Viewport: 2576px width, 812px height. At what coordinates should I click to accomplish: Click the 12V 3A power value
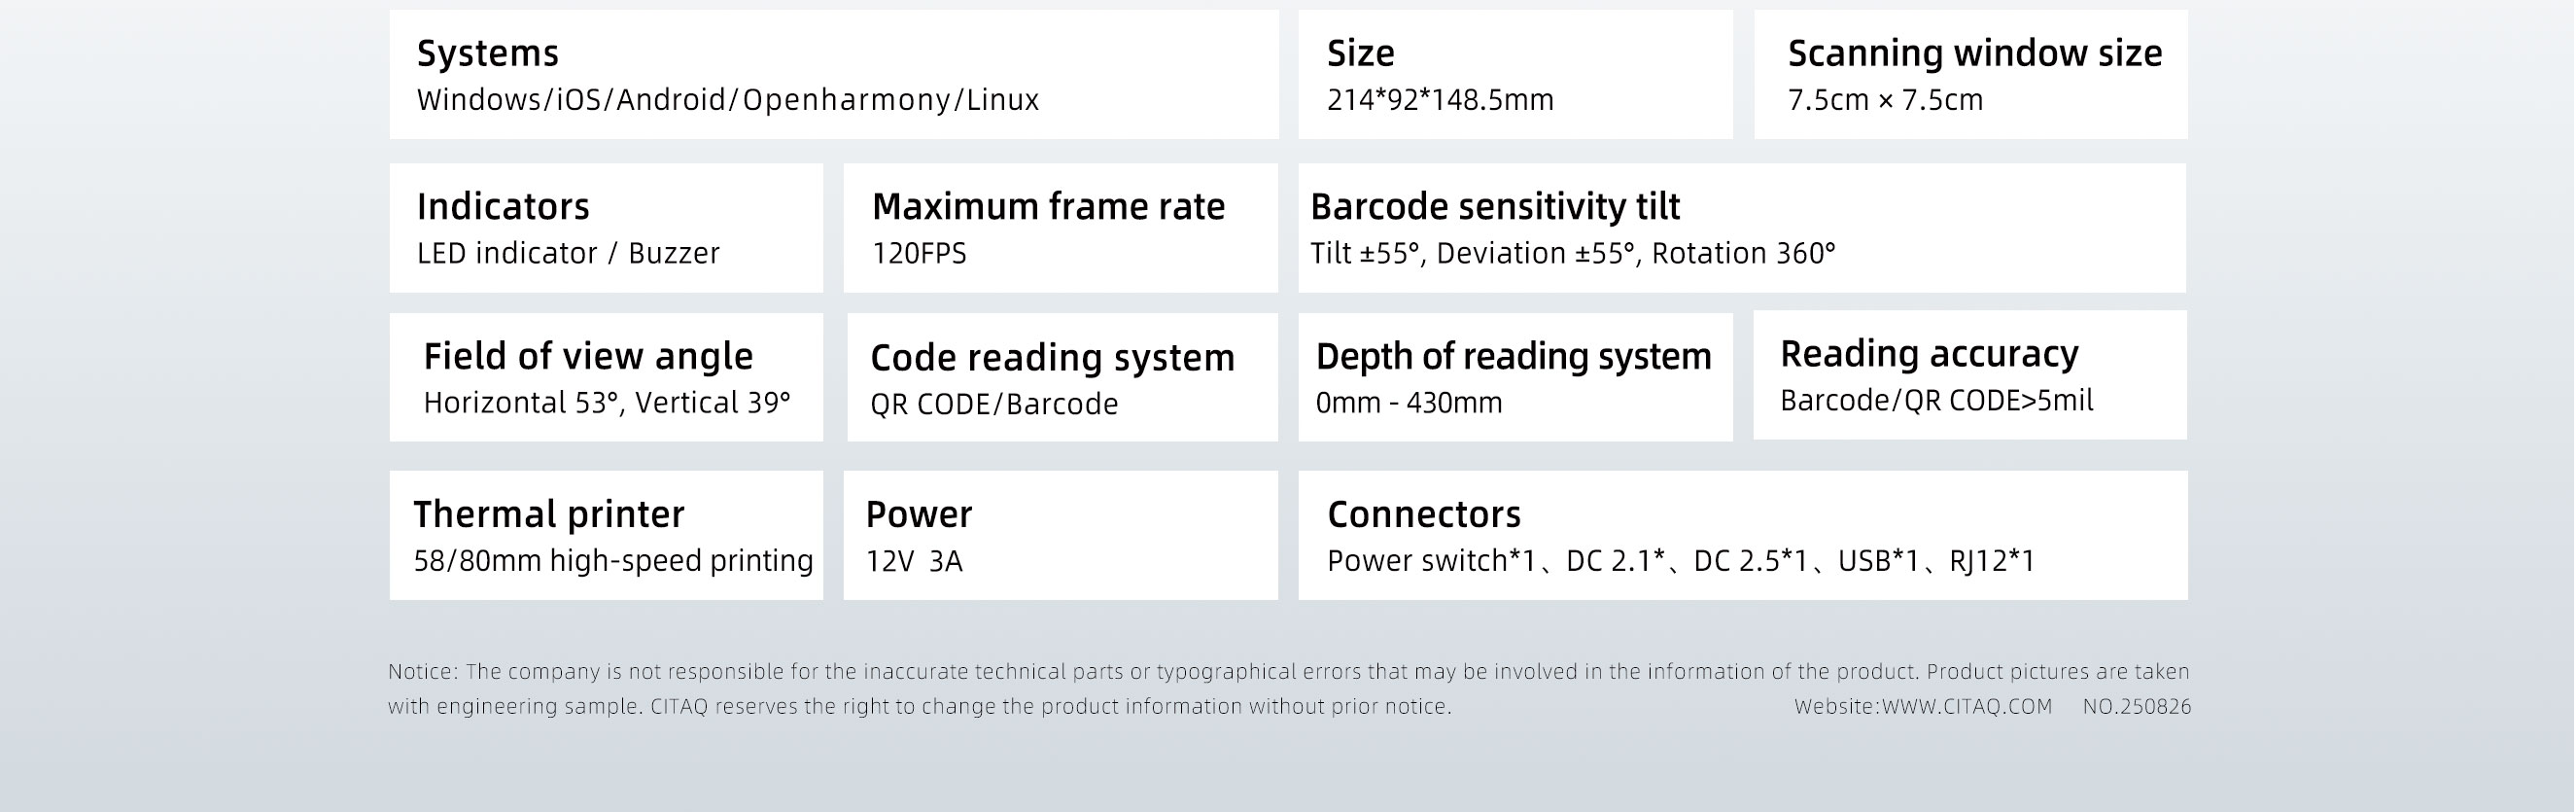[x=914, y=561]
